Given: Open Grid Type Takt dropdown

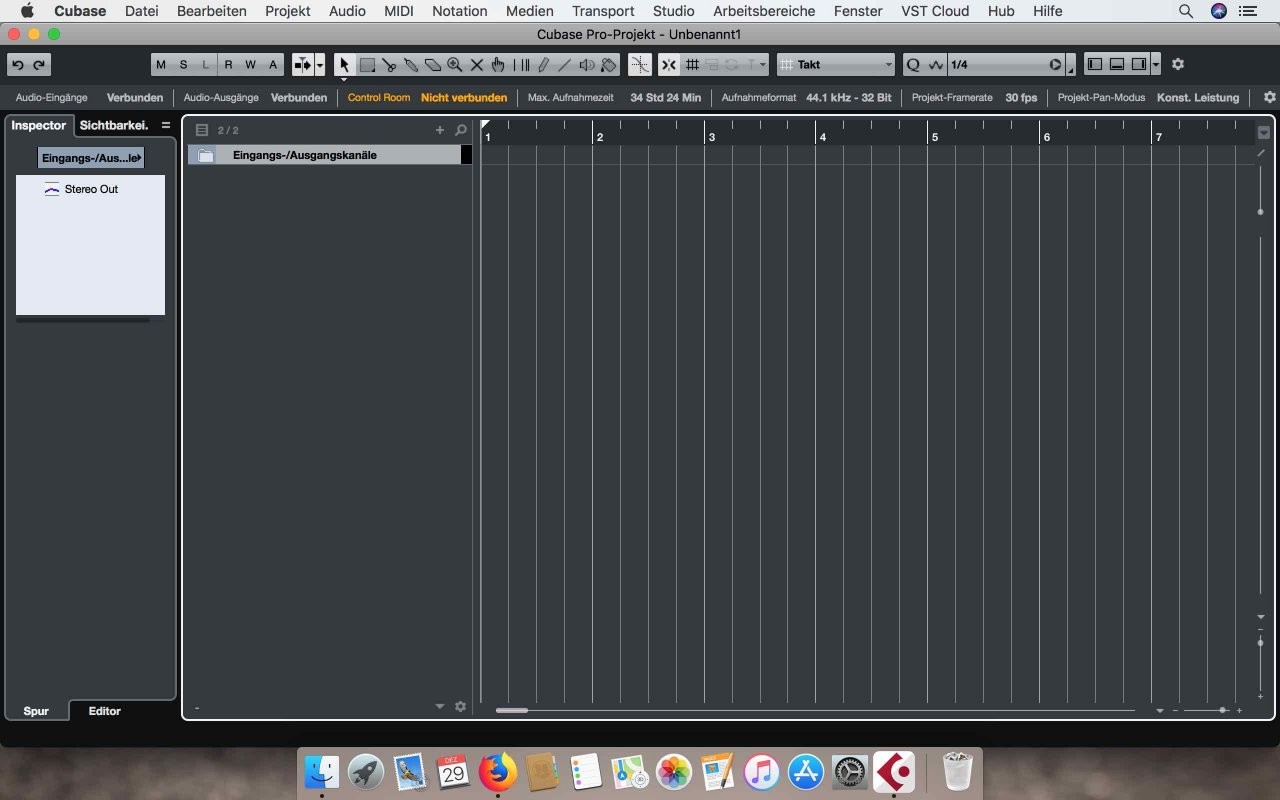Looking at the screenshot, I should pos(837,65).
